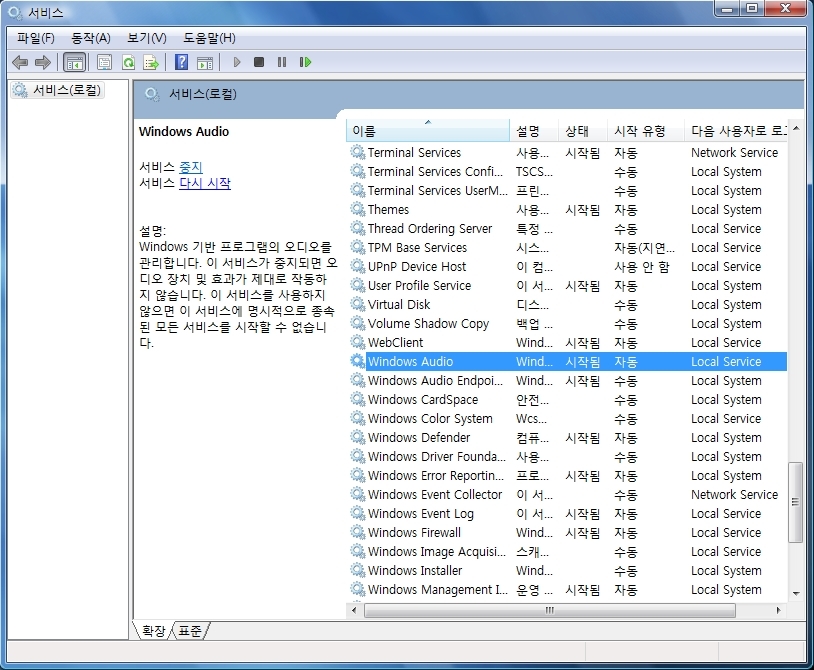The height and width of the screenshot is (670, 814).
Task: Select the User Profile Service row
Action: [567, 285]
